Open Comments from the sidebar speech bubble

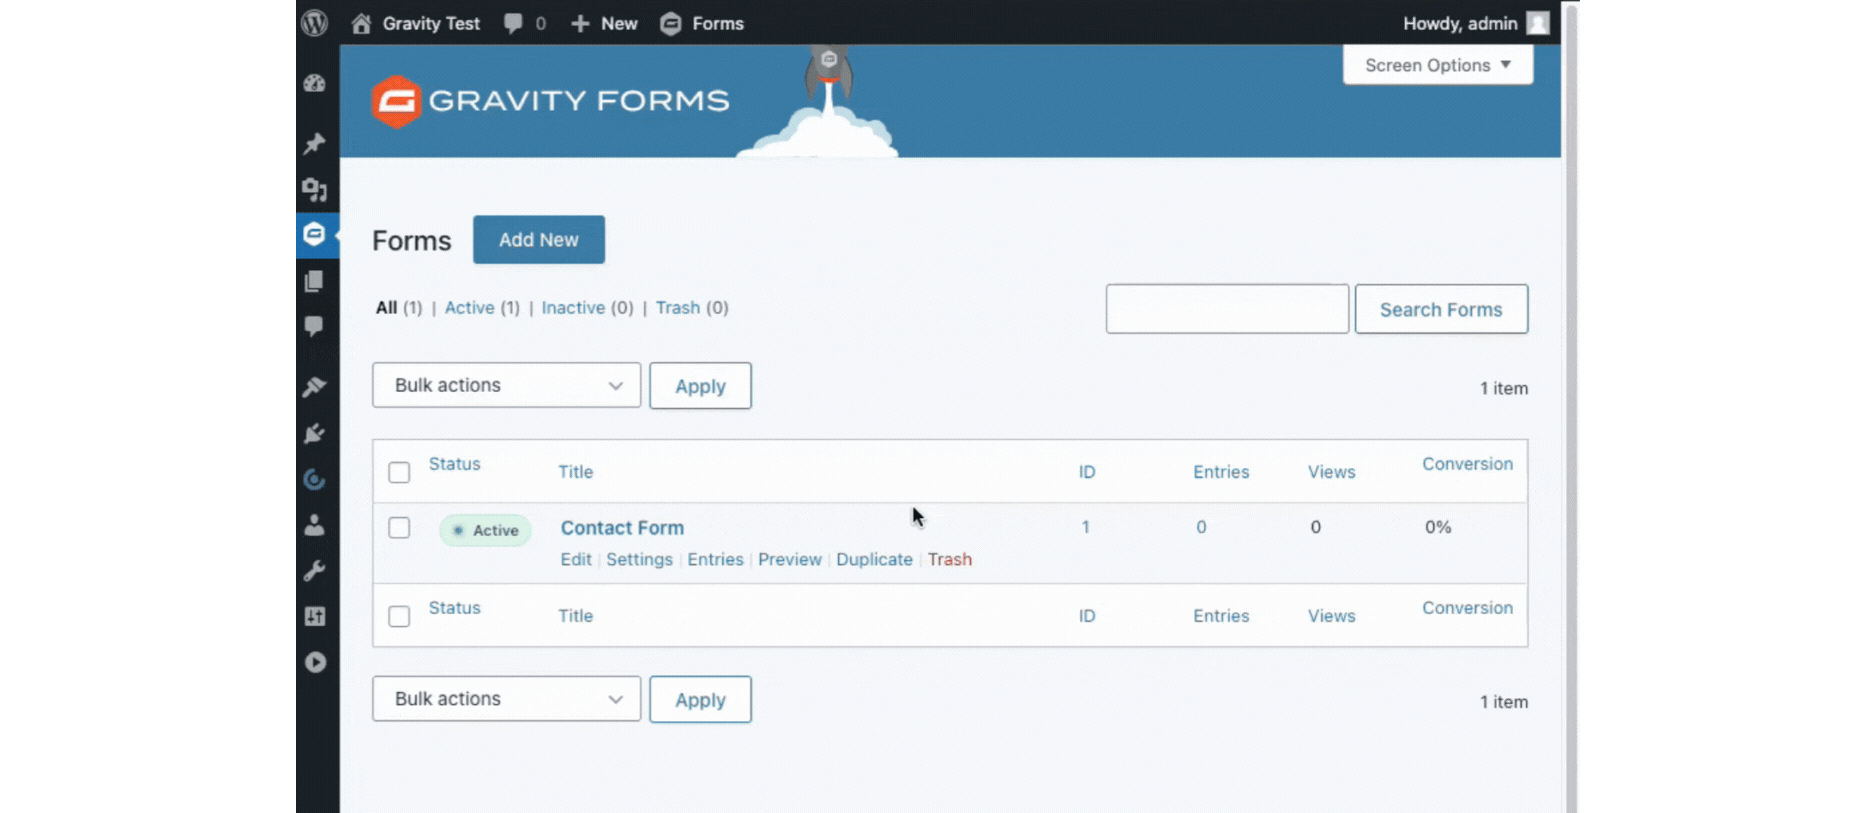click(x=315, y=326)
